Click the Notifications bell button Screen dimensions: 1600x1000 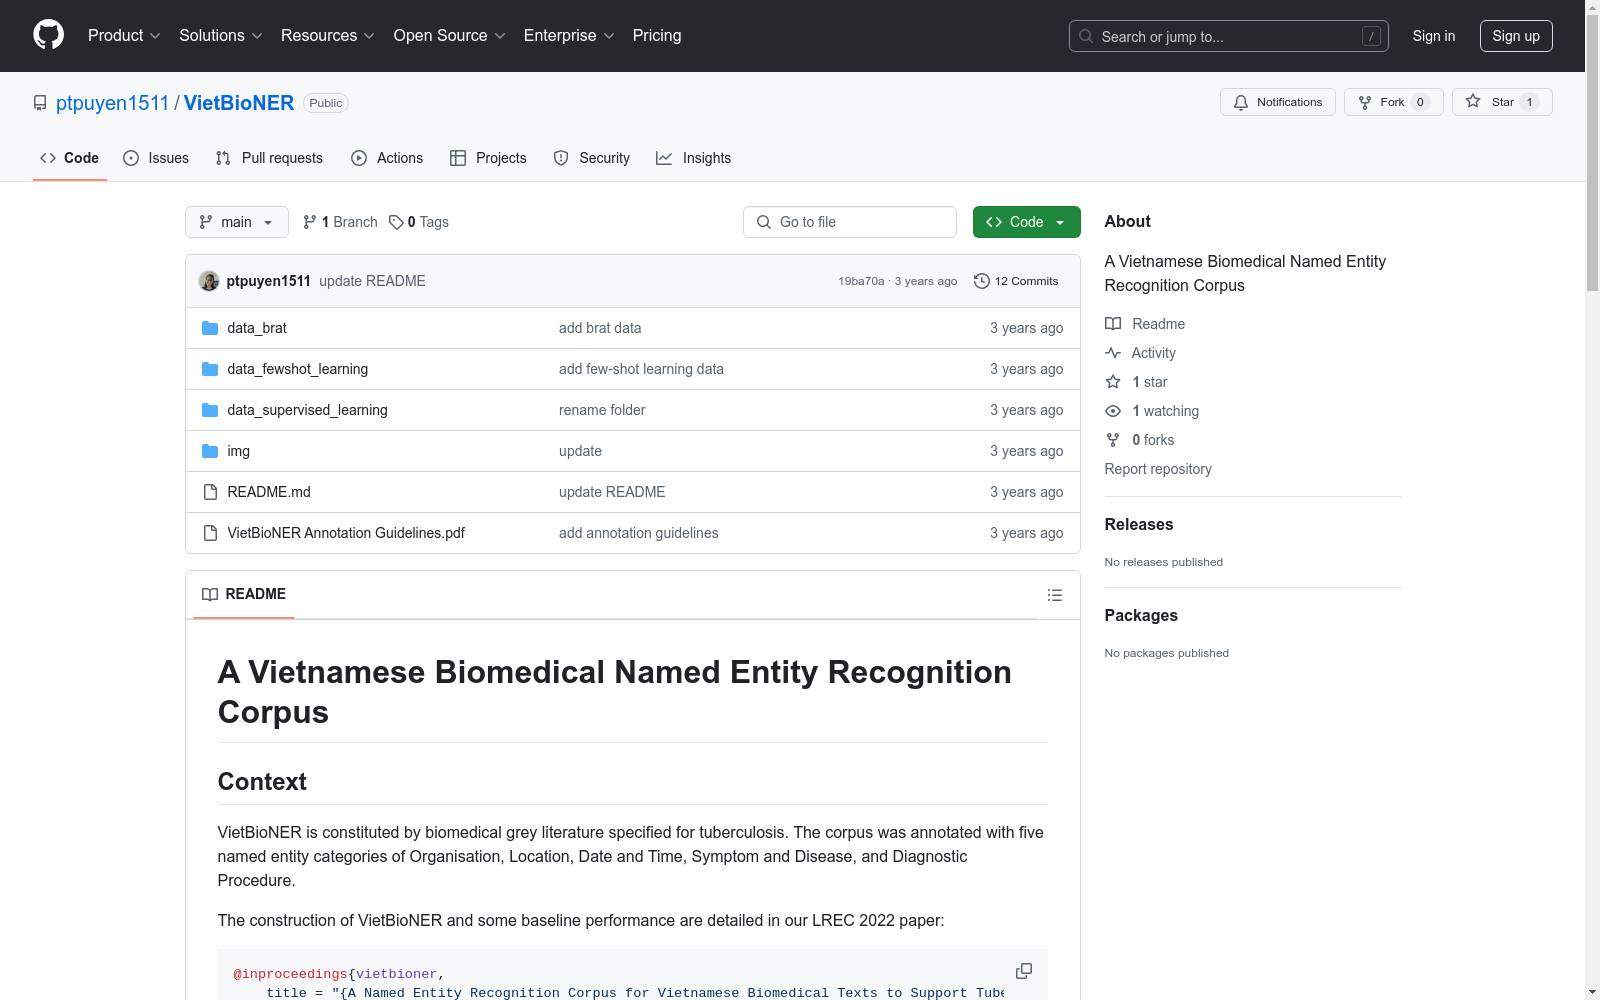[1278, 102]
